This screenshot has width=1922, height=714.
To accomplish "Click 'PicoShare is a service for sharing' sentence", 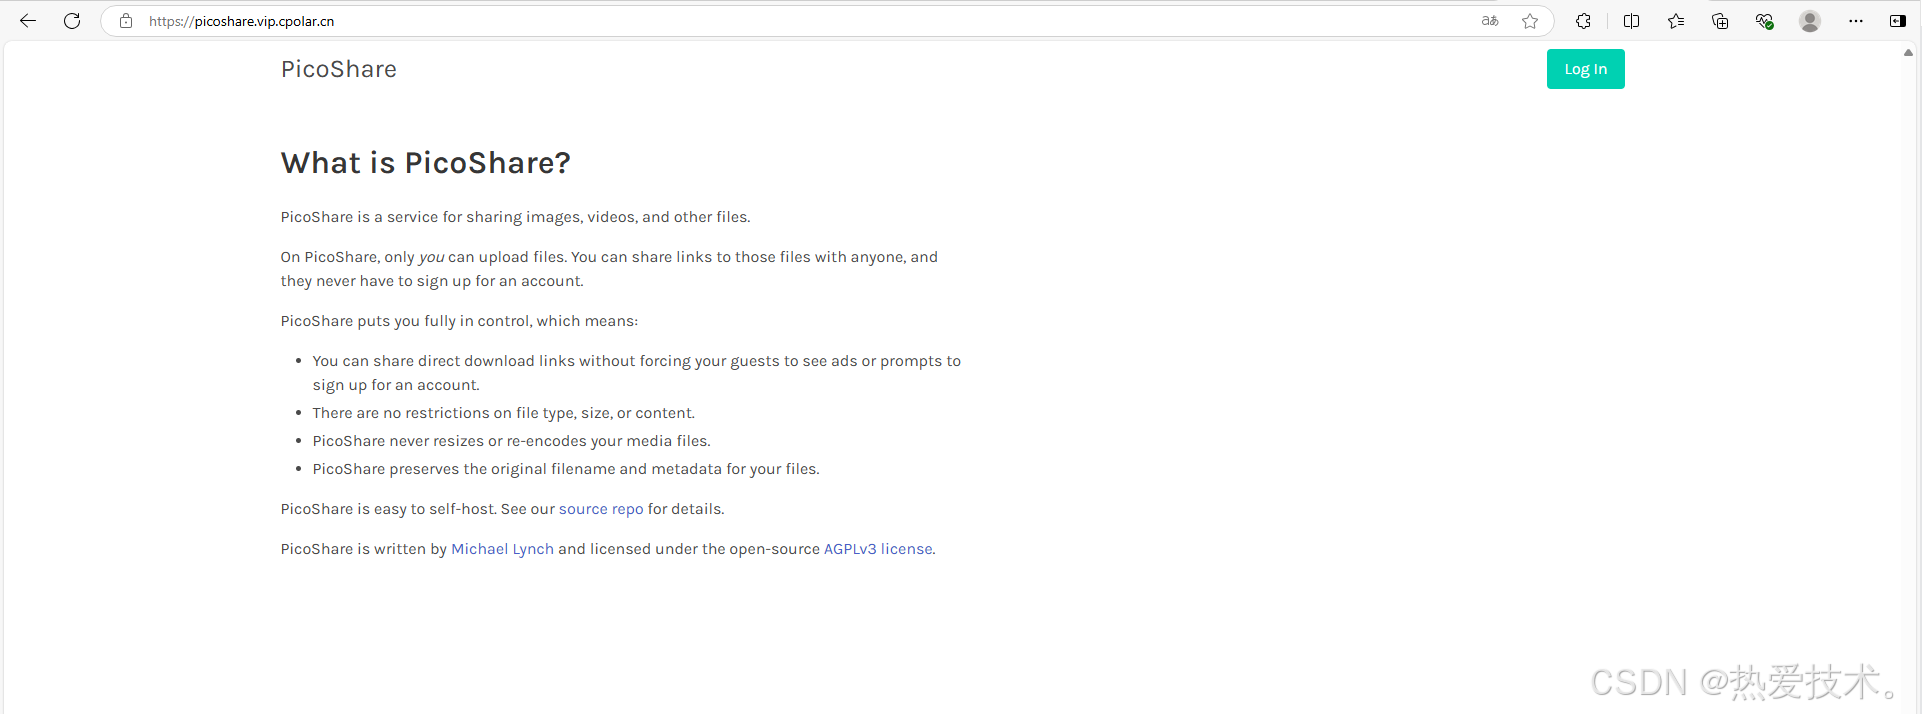I will pyautogui.click(x=515, y=217).
